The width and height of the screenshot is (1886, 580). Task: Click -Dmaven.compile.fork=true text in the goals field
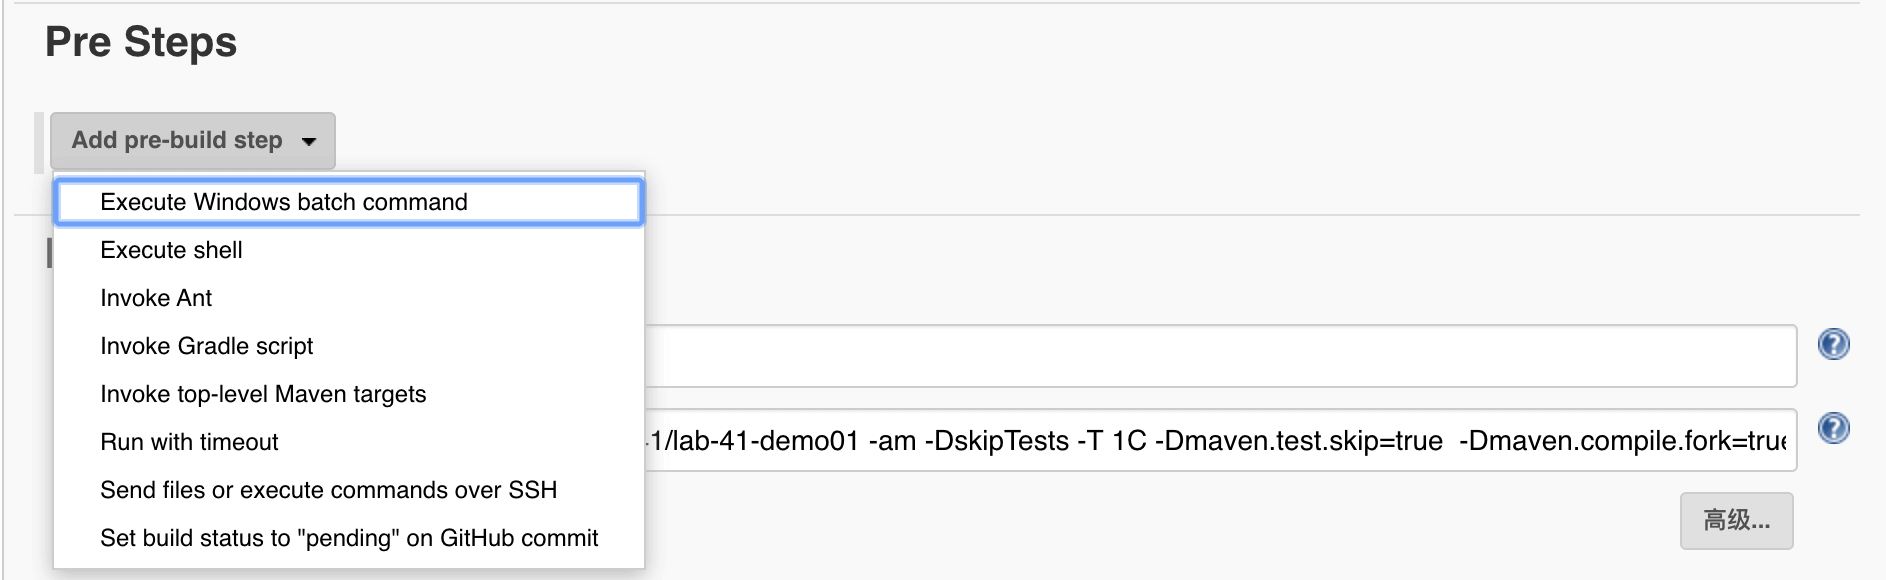pos(1623,441)
